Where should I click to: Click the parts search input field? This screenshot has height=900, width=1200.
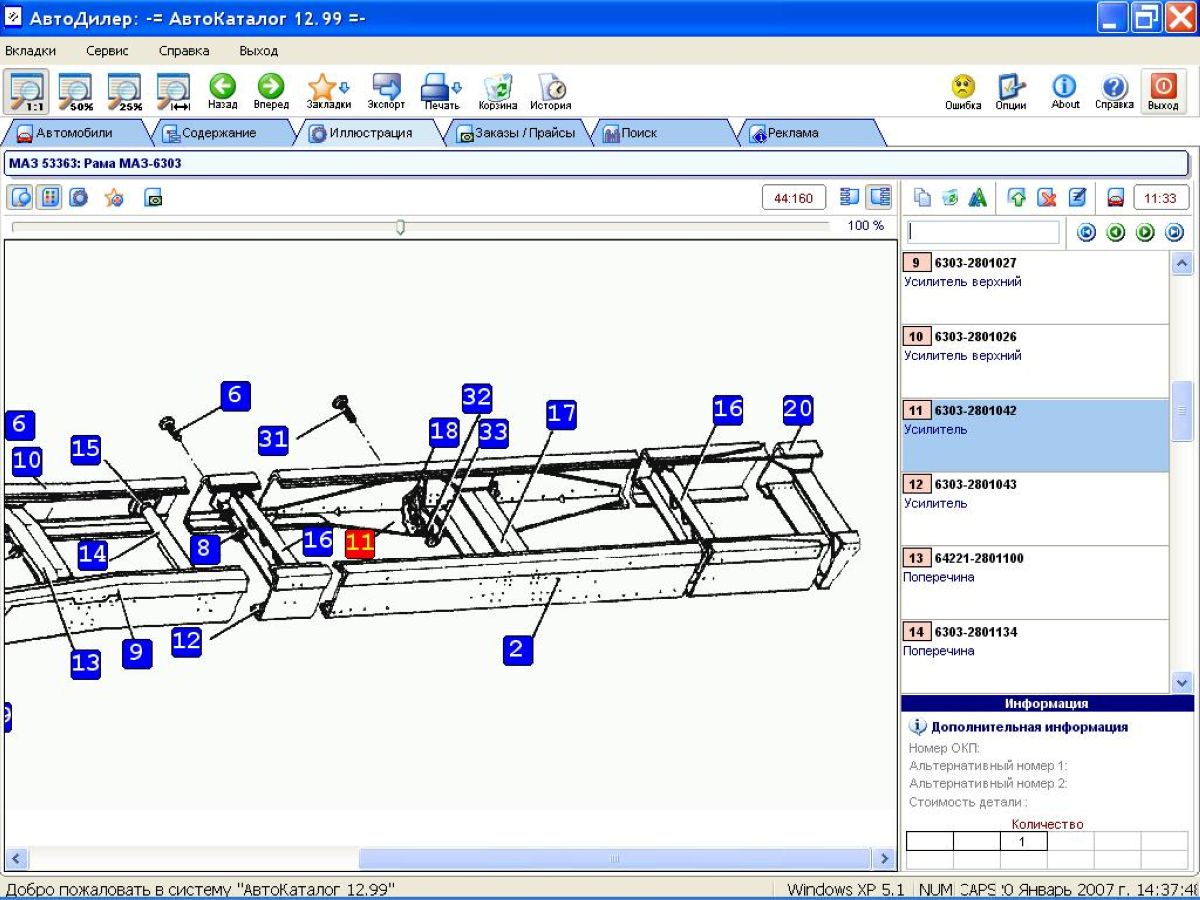tap(983, 232)
